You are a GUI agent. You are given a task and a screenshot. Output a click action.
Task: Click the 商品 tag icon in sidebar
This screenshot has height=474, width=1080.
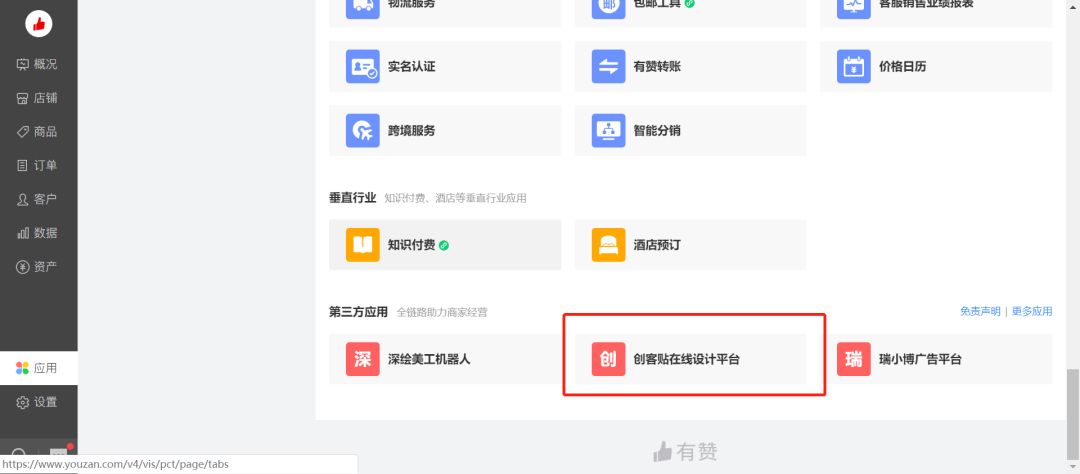pyautogui.click(x=23, y=132)
